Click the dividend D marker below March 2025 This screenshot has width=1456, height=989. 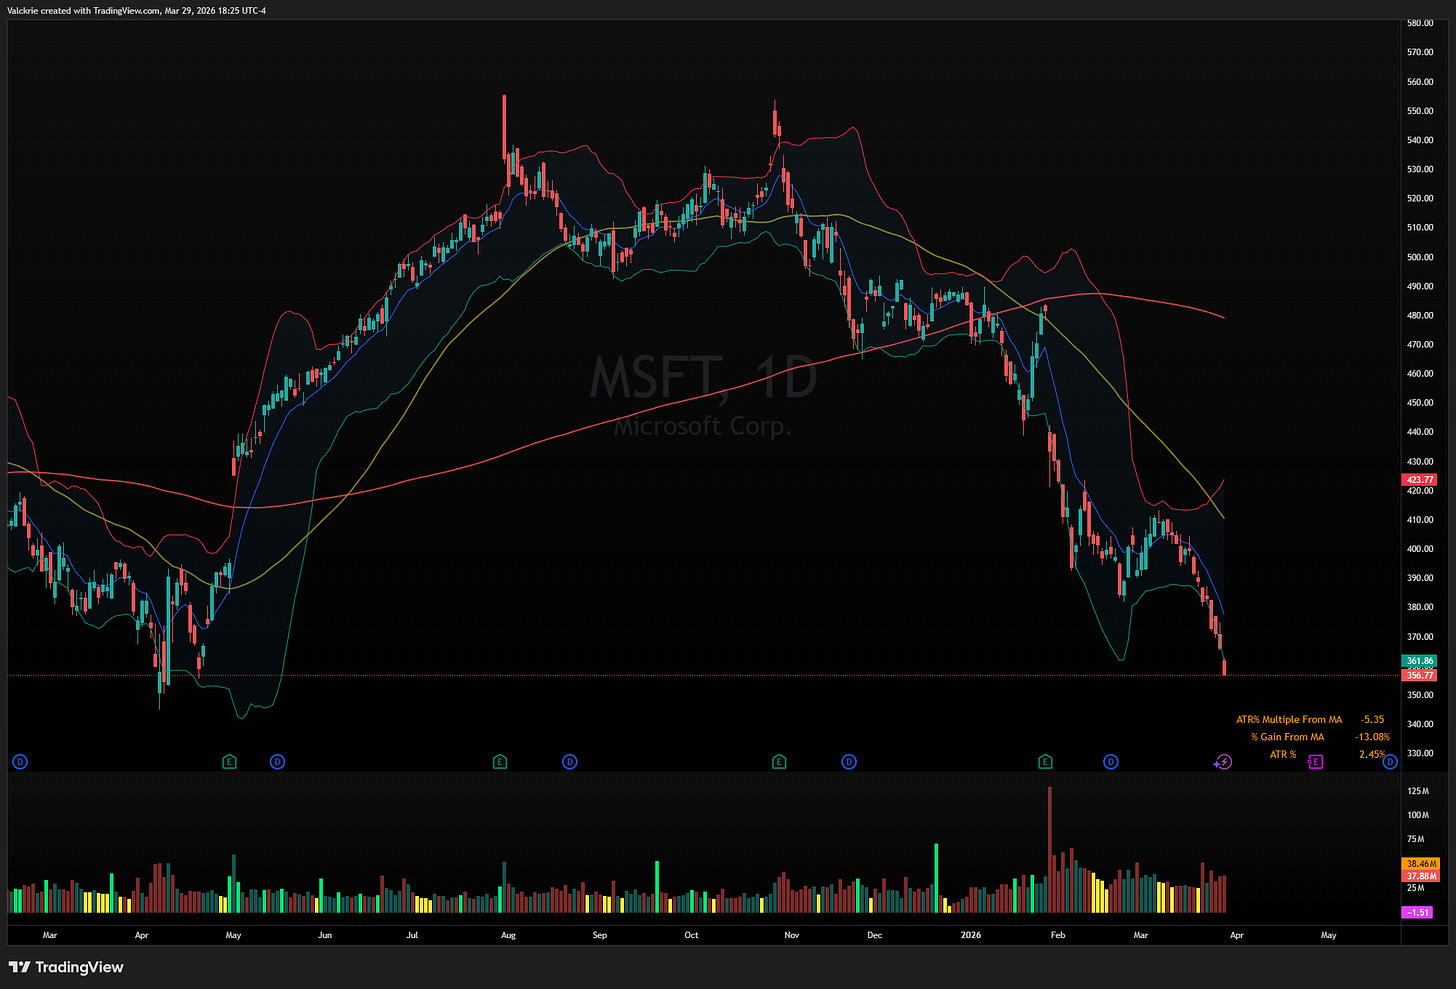click(x=19, y=762)
